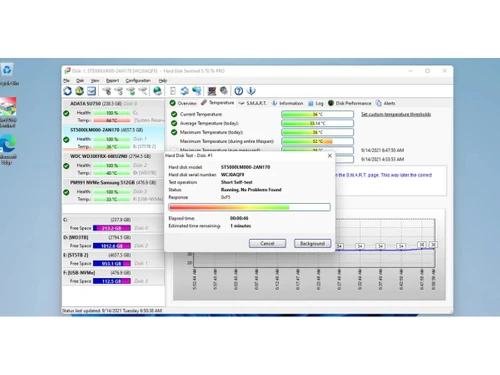Screen dimensions: 500x375
Task: Click green check beside Current Temperature
Action: pyautogui.click(x=174, y=114)
